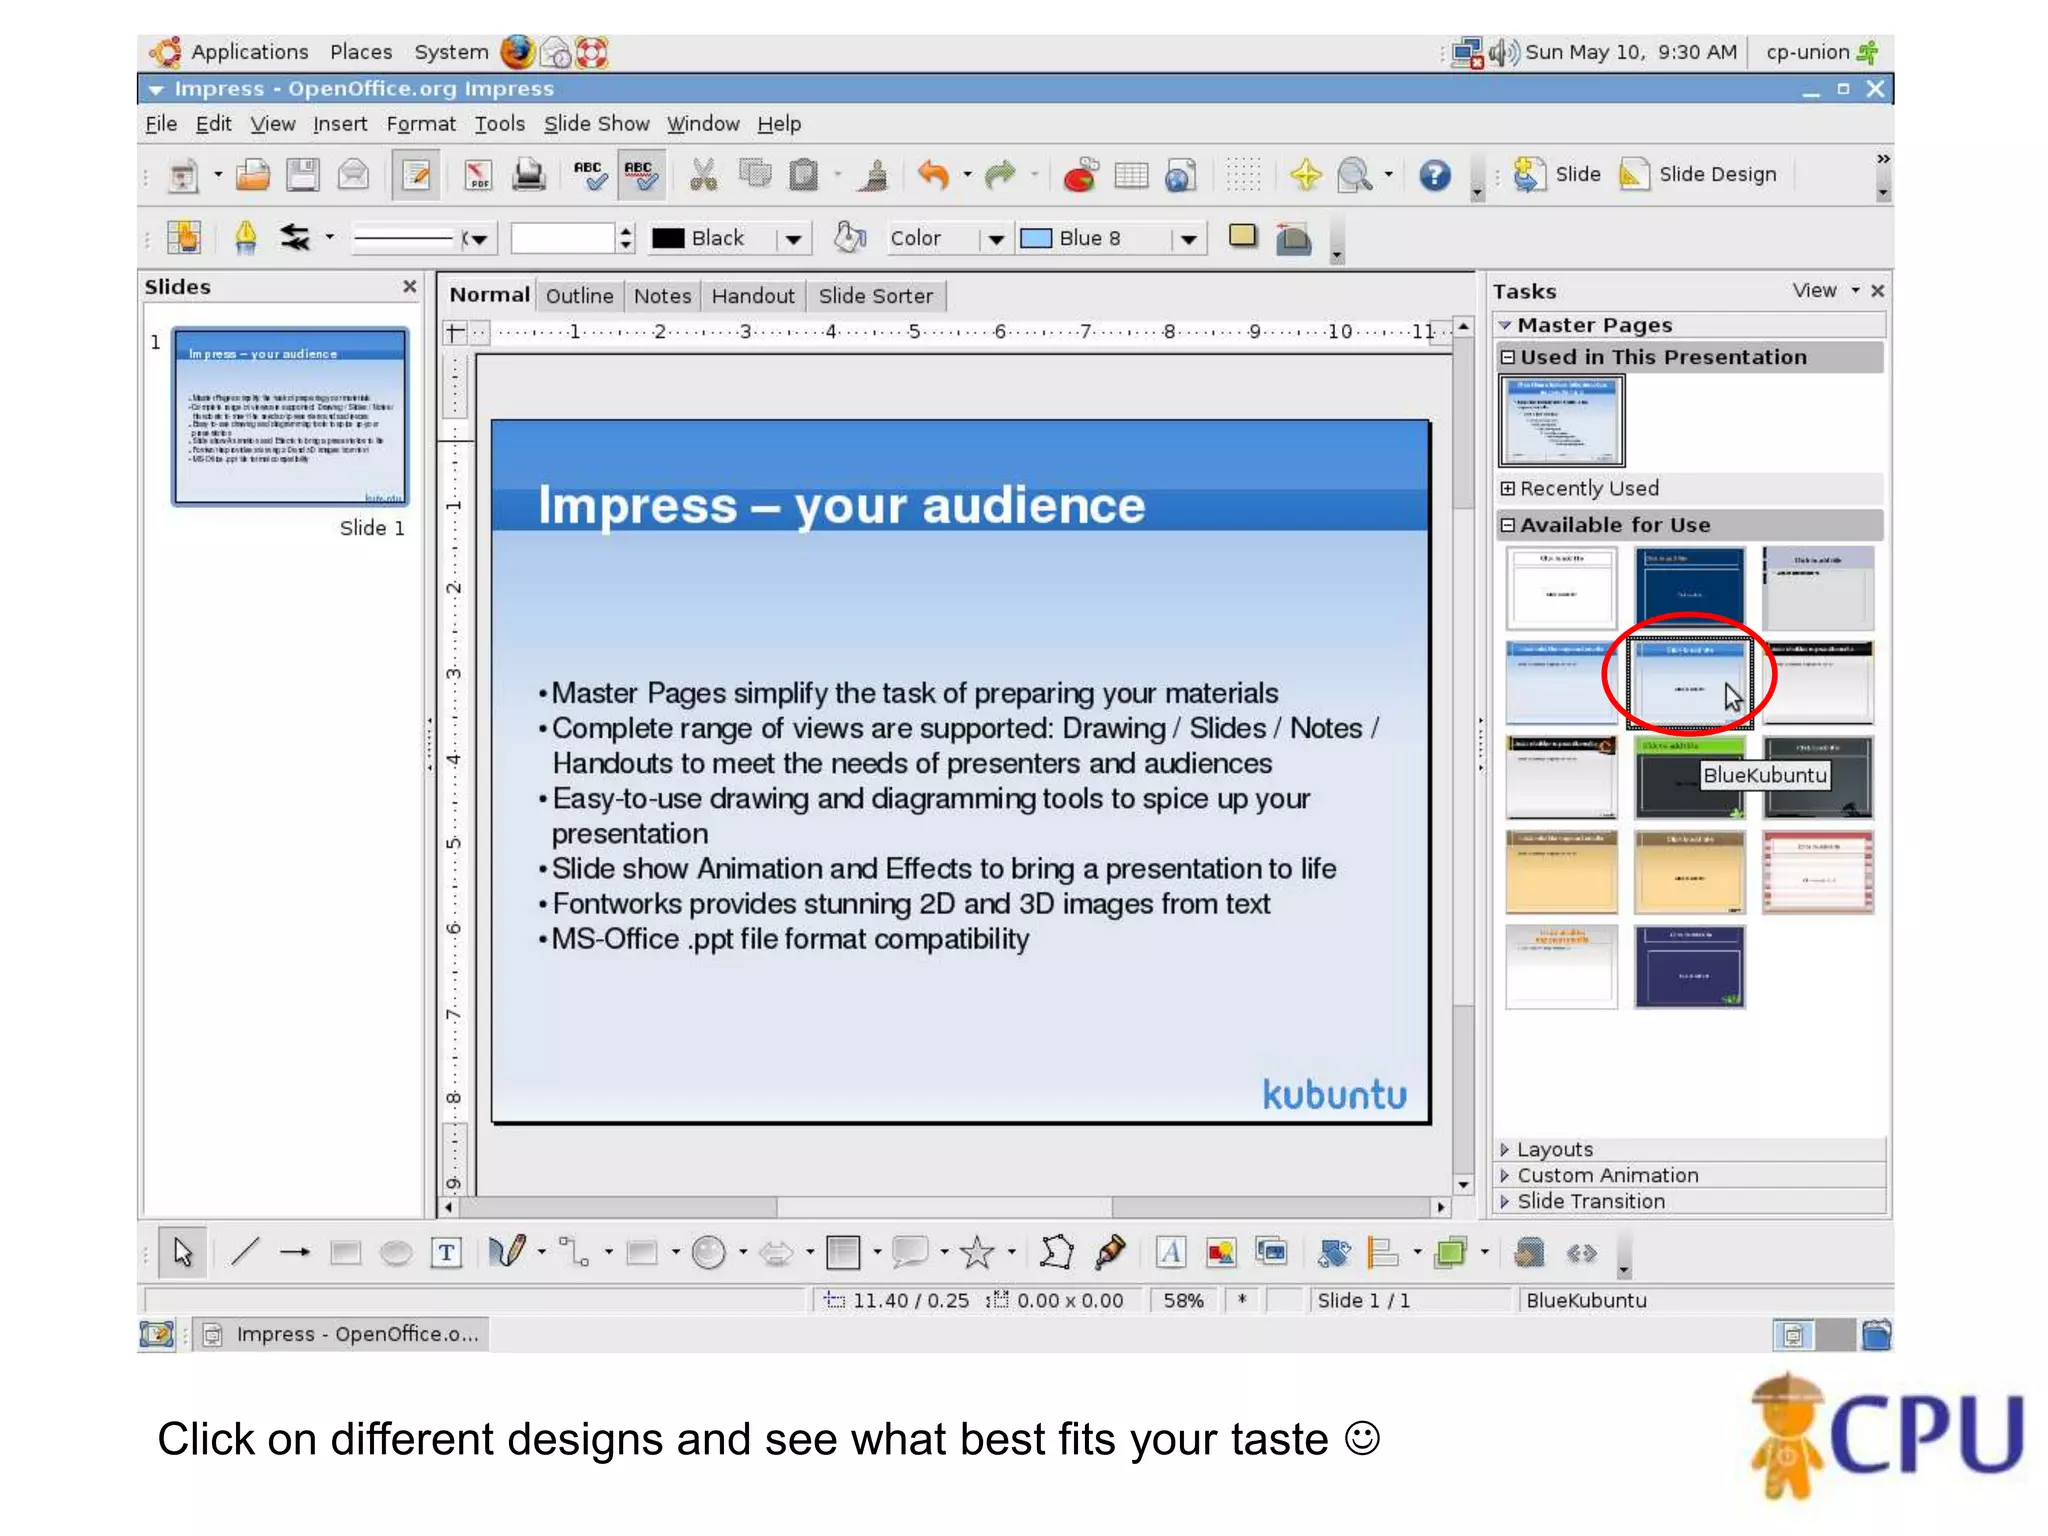Expand the Custom Animation panel
Image resolution: width=2048 pixels, height=1536 pixels.
1689,1175
